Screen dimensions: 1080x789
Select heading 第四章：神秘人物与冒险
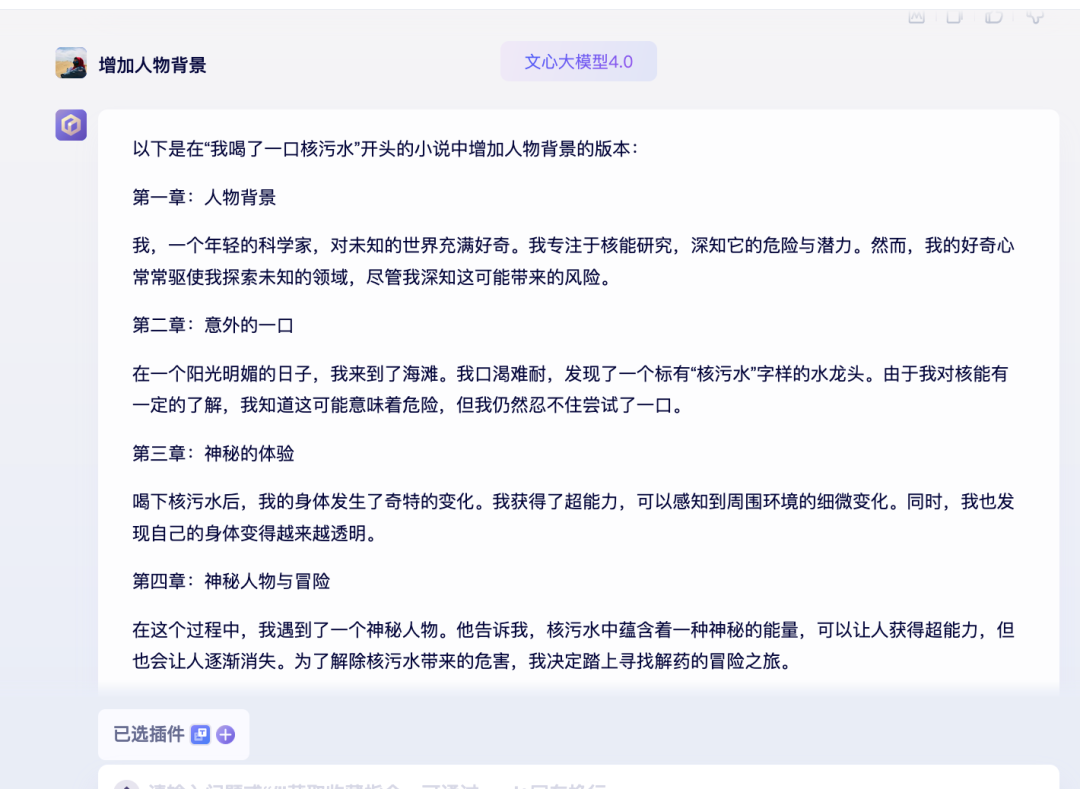coord(231,582)
